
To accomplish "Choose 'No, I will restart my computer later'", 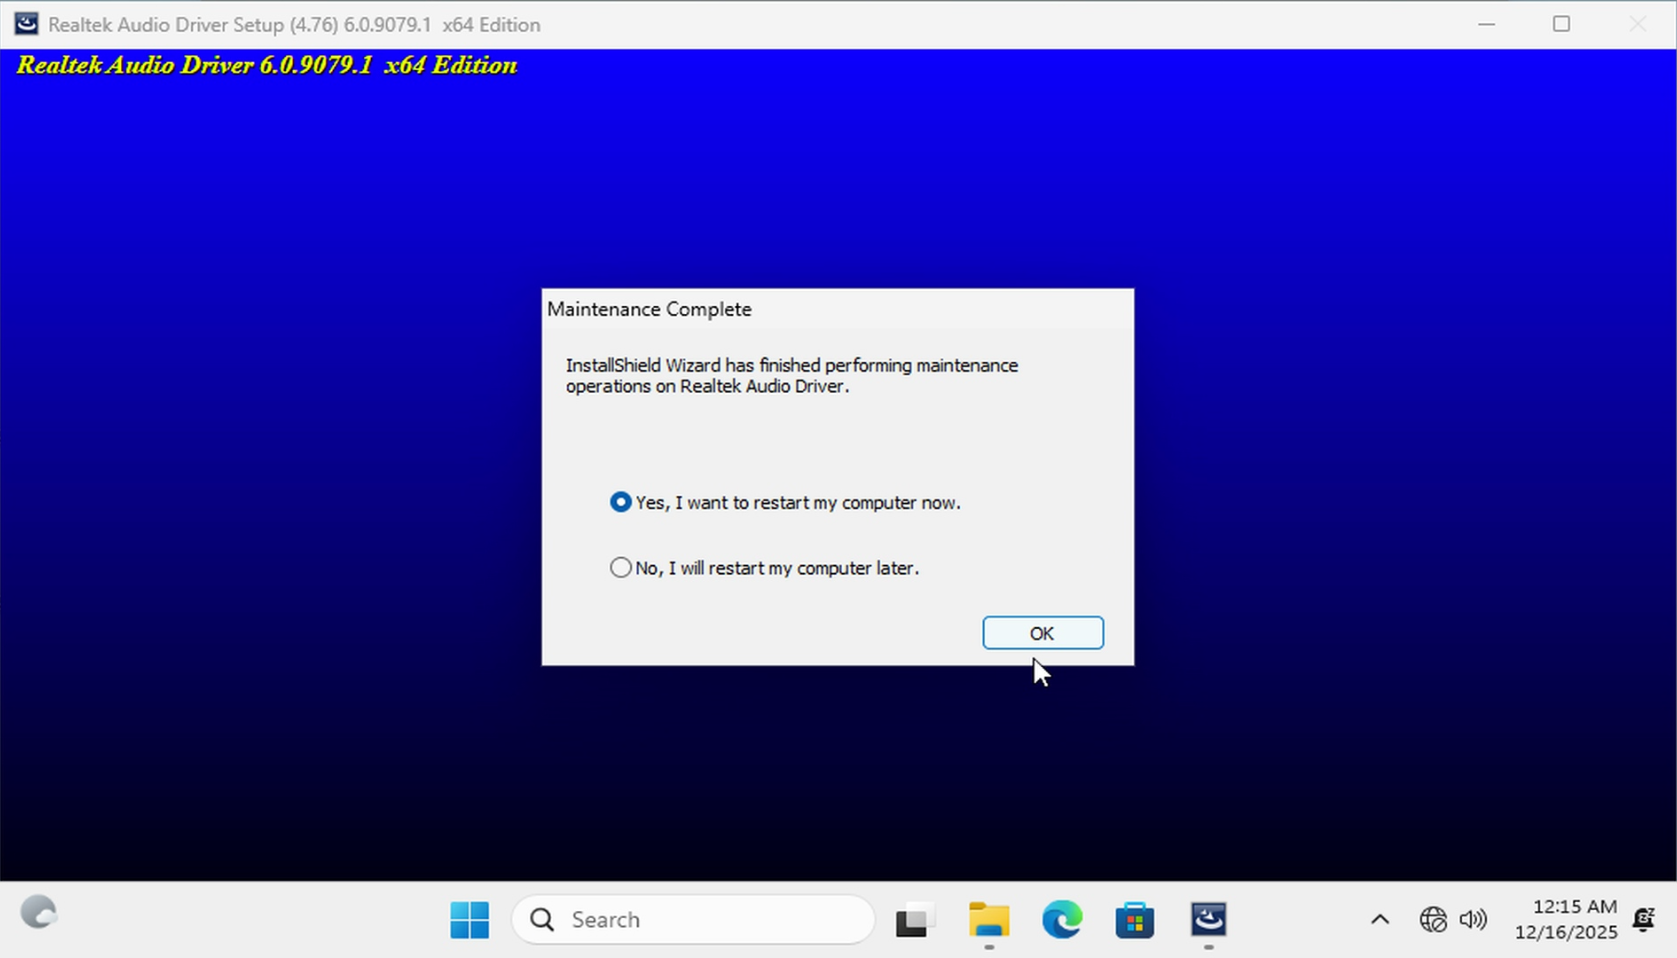I will pos(621,568).
